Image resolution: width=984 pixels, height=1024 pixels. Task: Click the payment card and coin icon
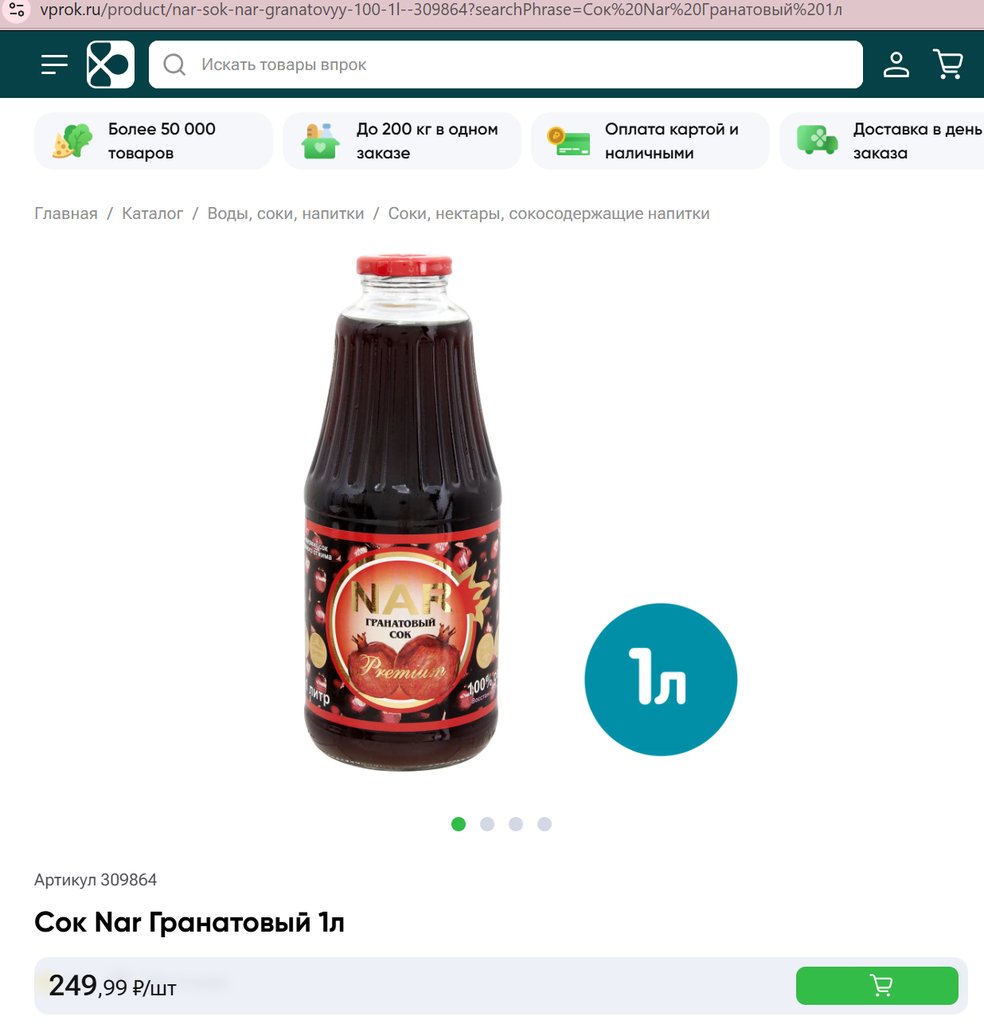(568, 142)
